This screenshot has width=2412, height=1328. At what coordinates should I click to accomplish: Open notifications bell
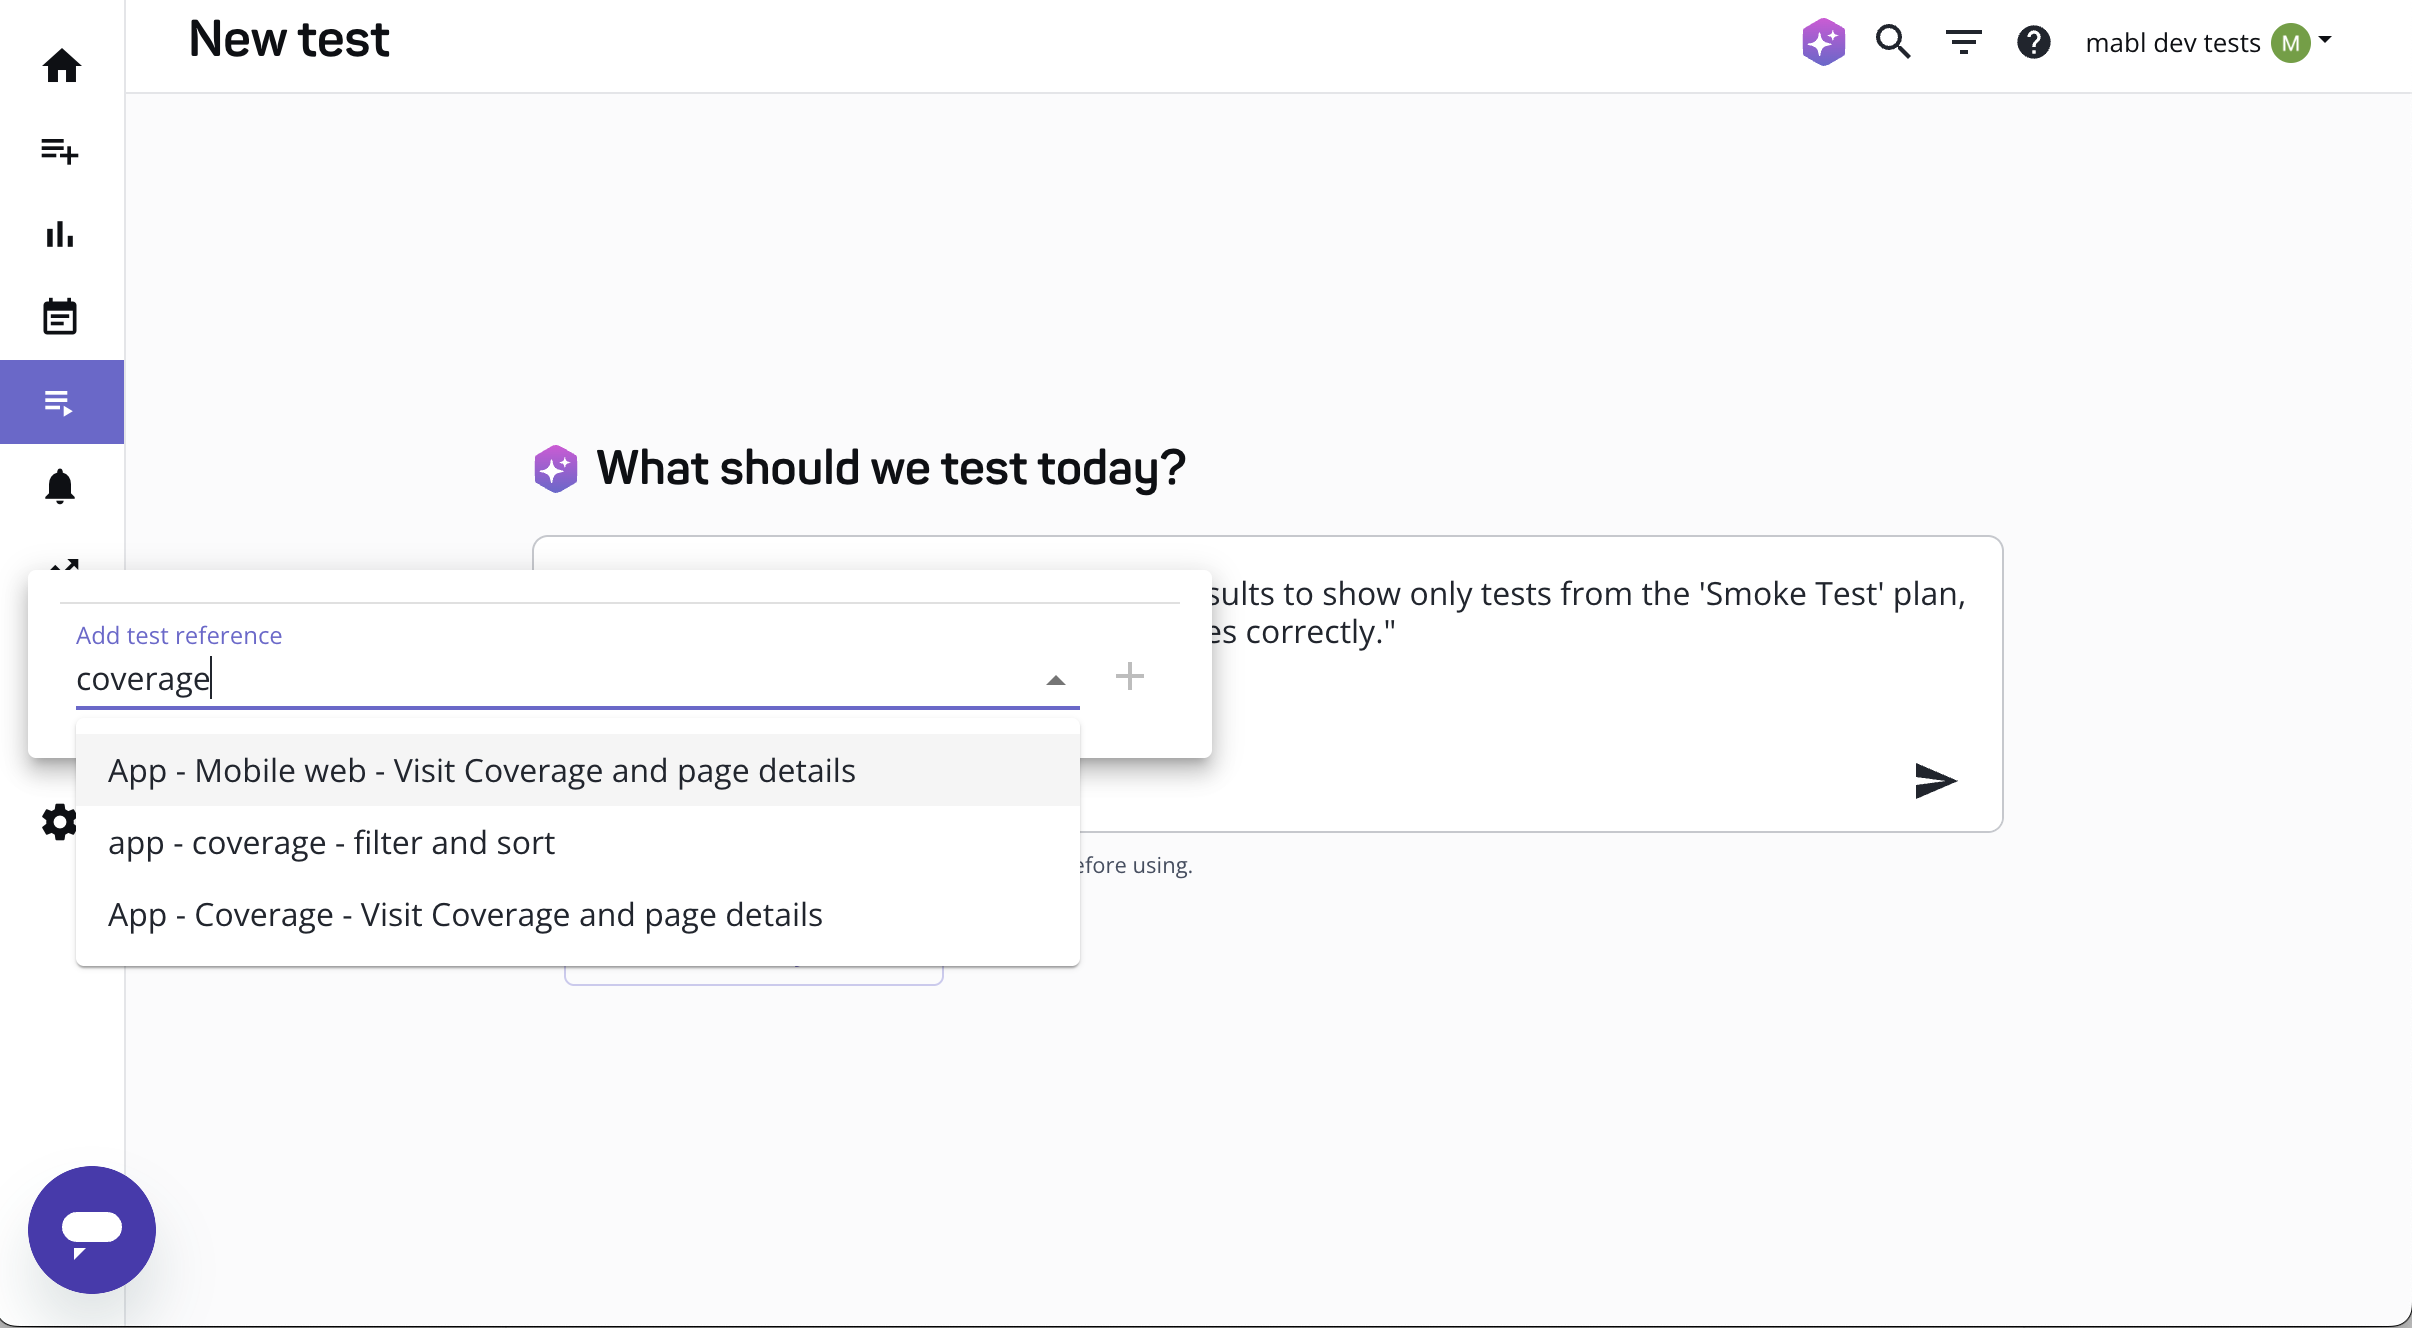point(61,486)
